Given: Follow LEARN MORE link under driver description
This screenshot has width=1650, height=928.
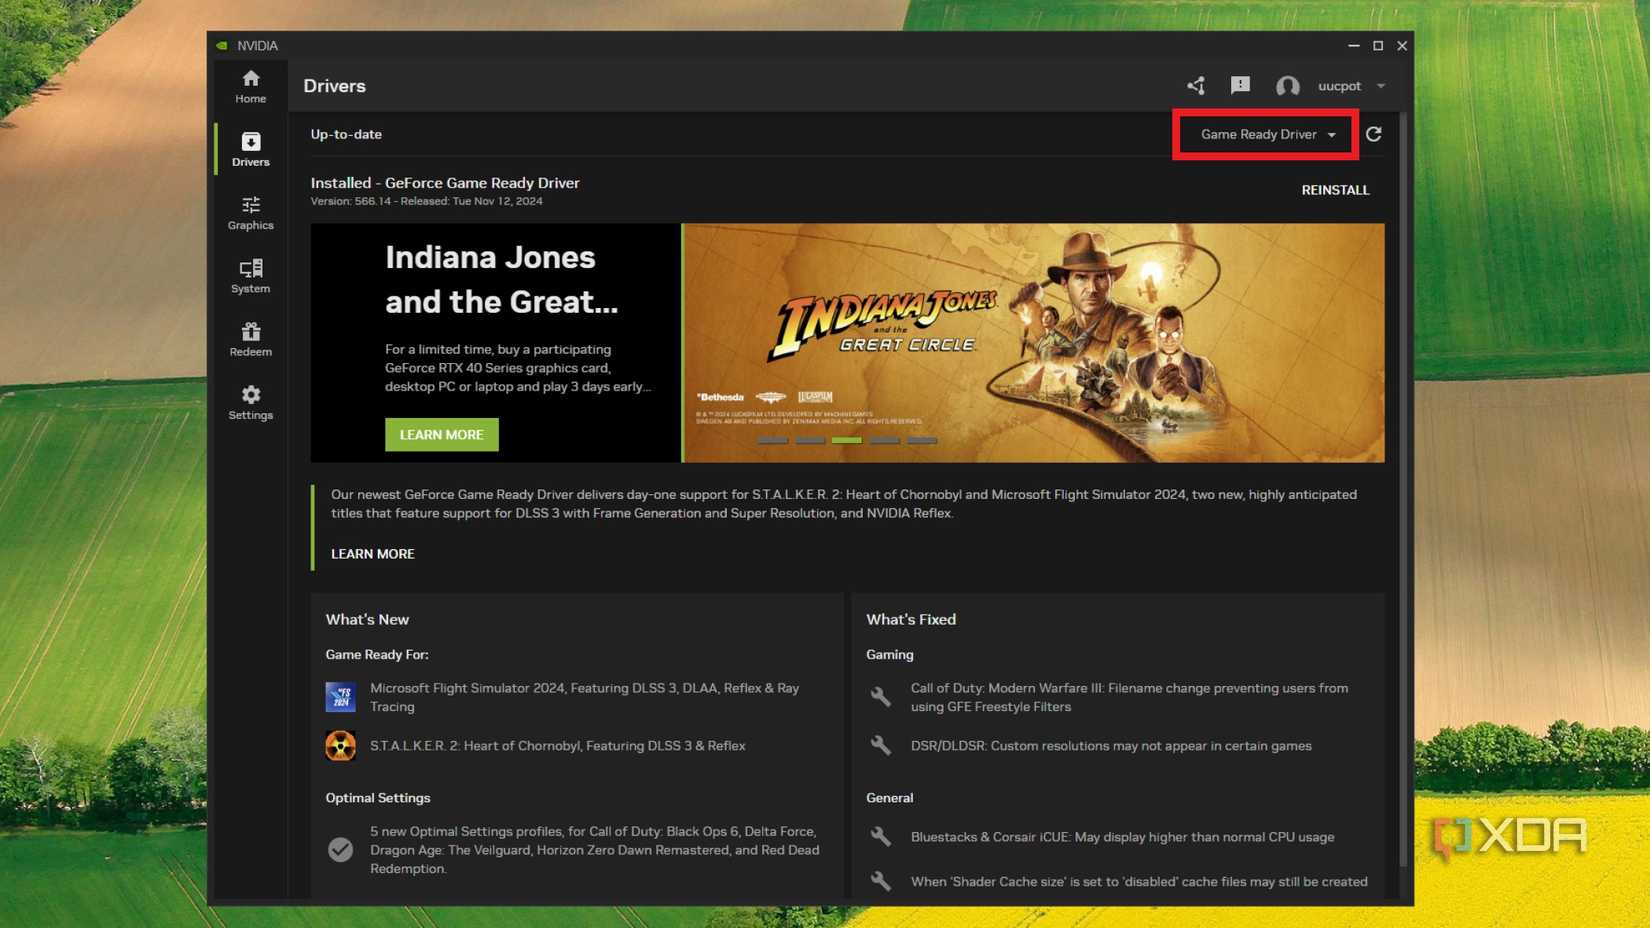Looking at the screenshot, I should point(372,554).
